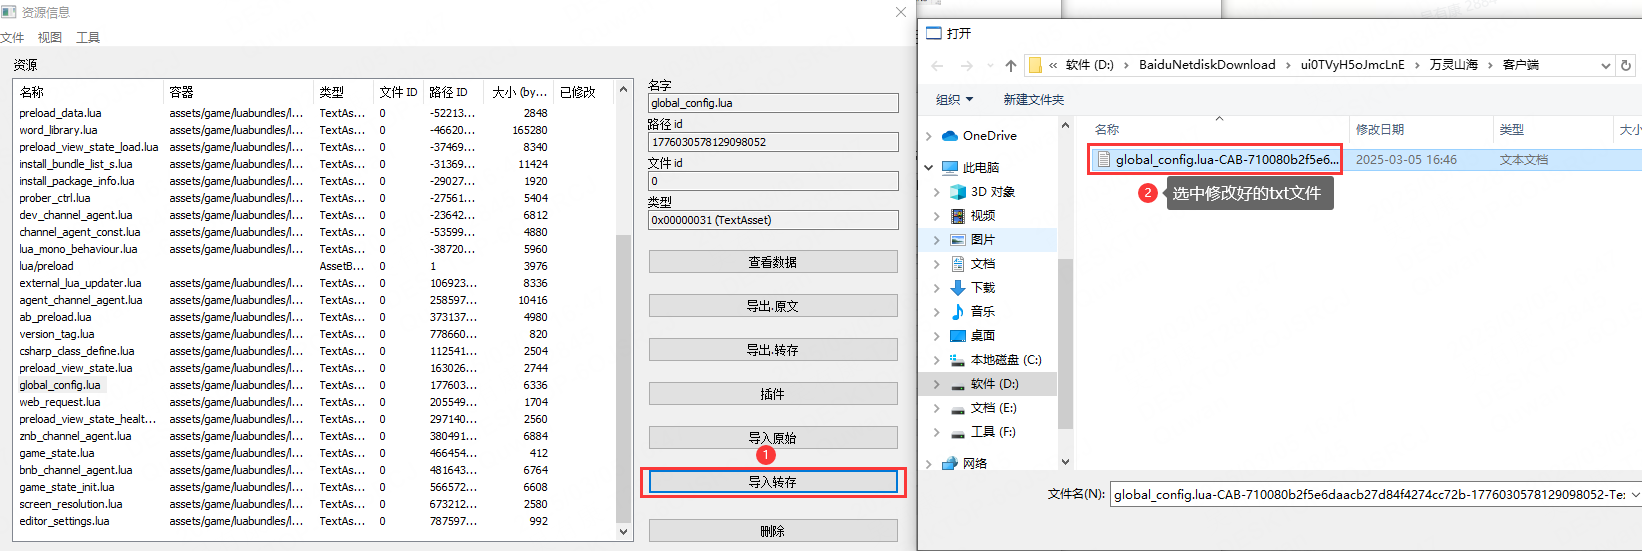Click the 图片 folder icon
Image resolution: width=1642 pixels, height=551 pixels.
[x=958, y=240]
